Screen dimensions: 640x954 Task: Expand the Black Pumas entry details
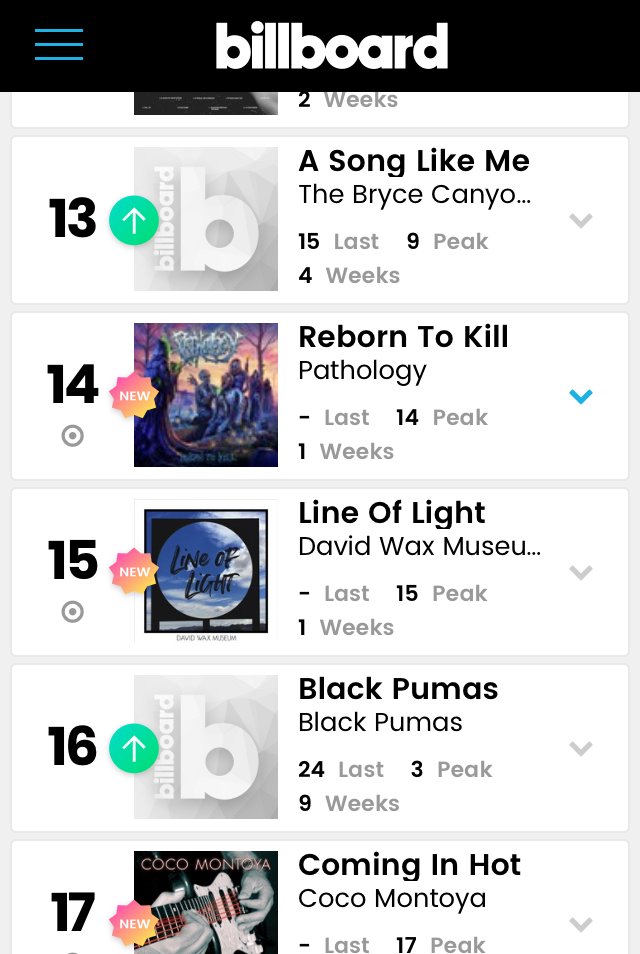581,748
